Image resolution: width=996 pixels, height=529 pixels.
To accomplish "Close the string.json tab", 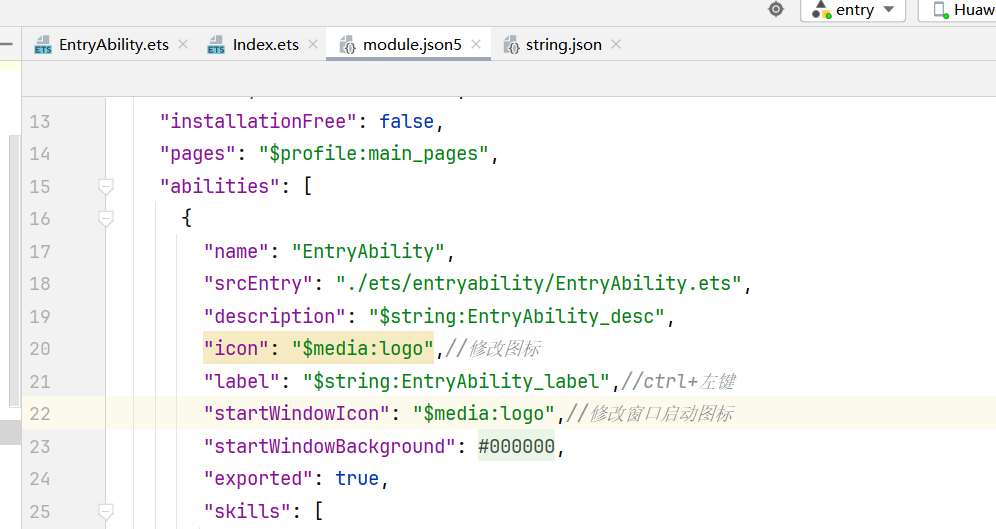I will pyautogui.click(x=616, y=44).
